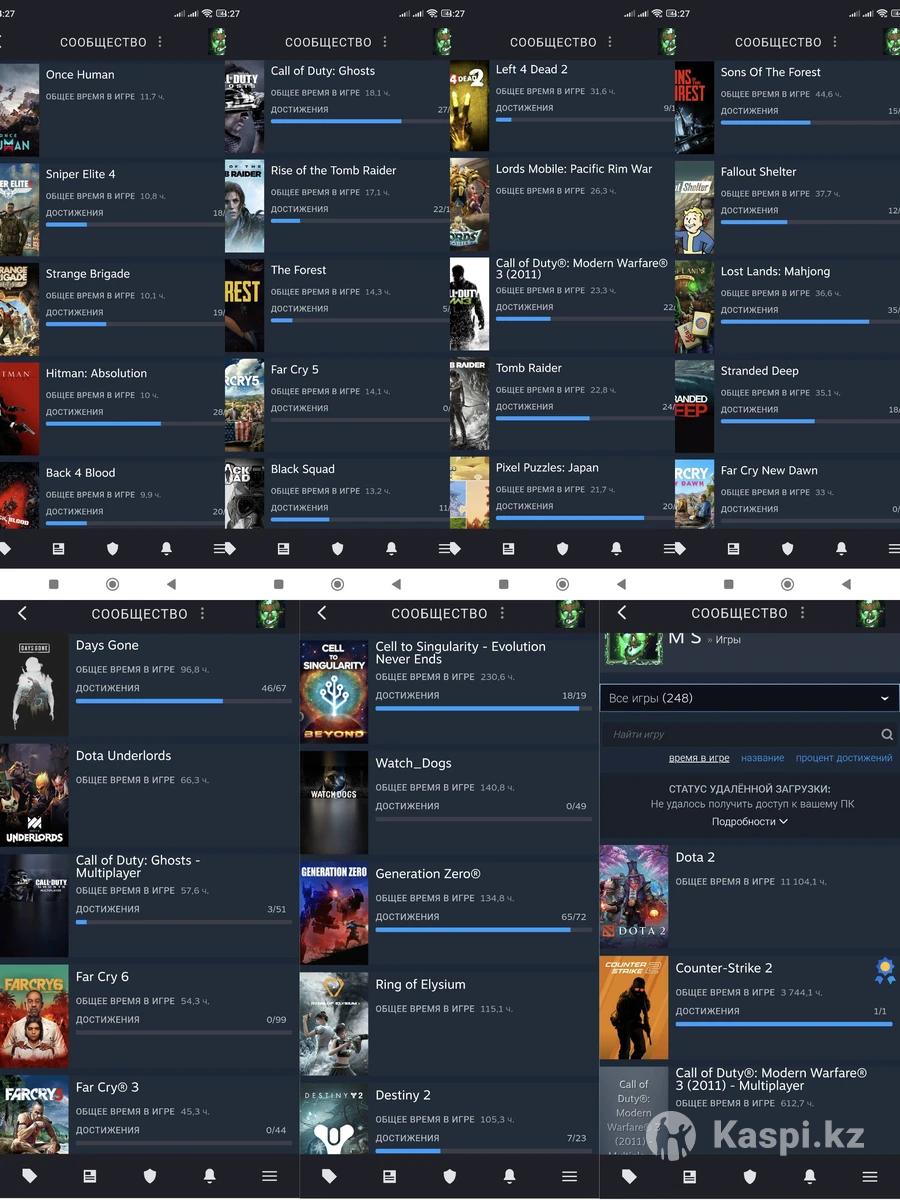900x1200 pixels.
Task: Tap Android home circle under the Sons Of The Forest screen
Action: pyautogui.click(x=787, y=584)
